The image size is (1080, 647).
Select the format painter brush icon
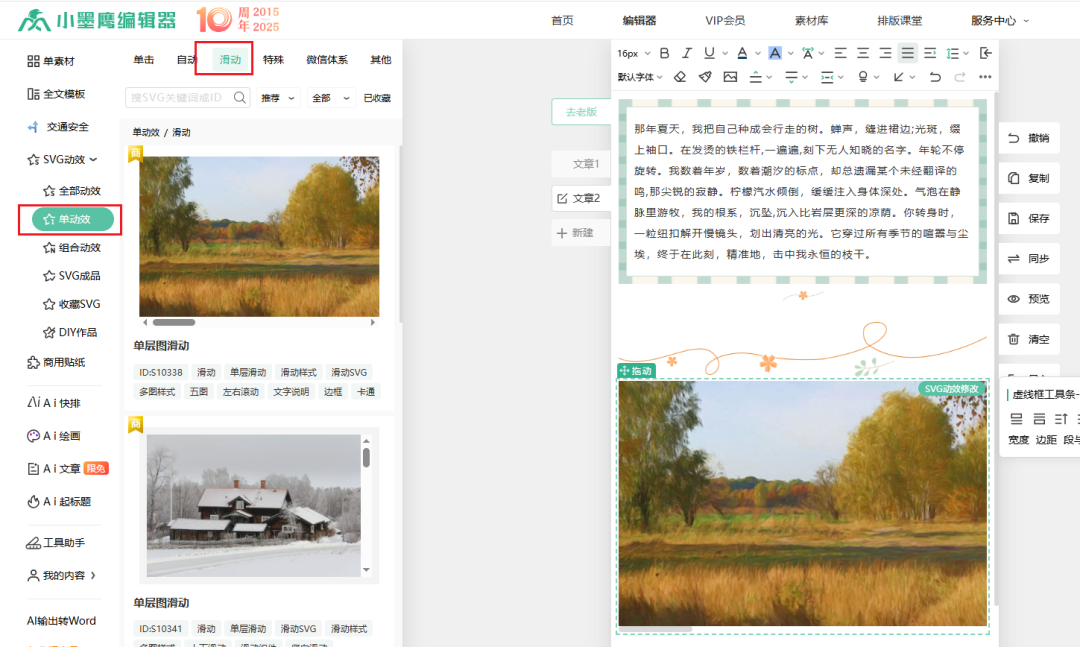pos(705,76)
